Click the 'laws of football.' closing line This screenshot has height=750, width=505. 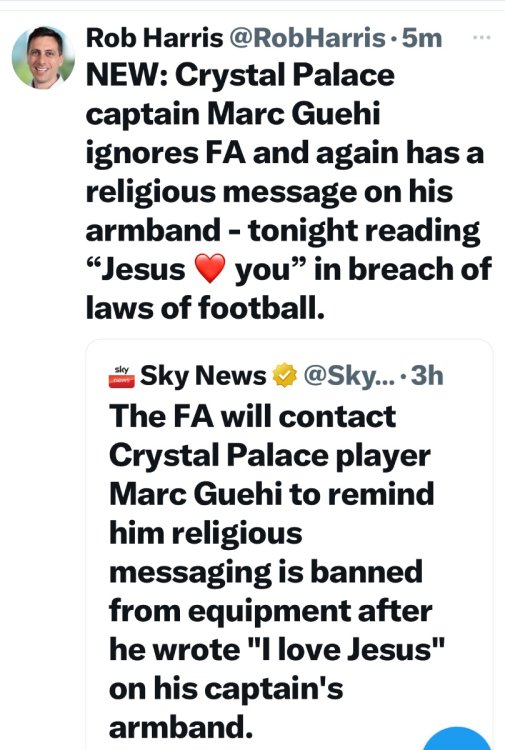[x=205, y=307]
